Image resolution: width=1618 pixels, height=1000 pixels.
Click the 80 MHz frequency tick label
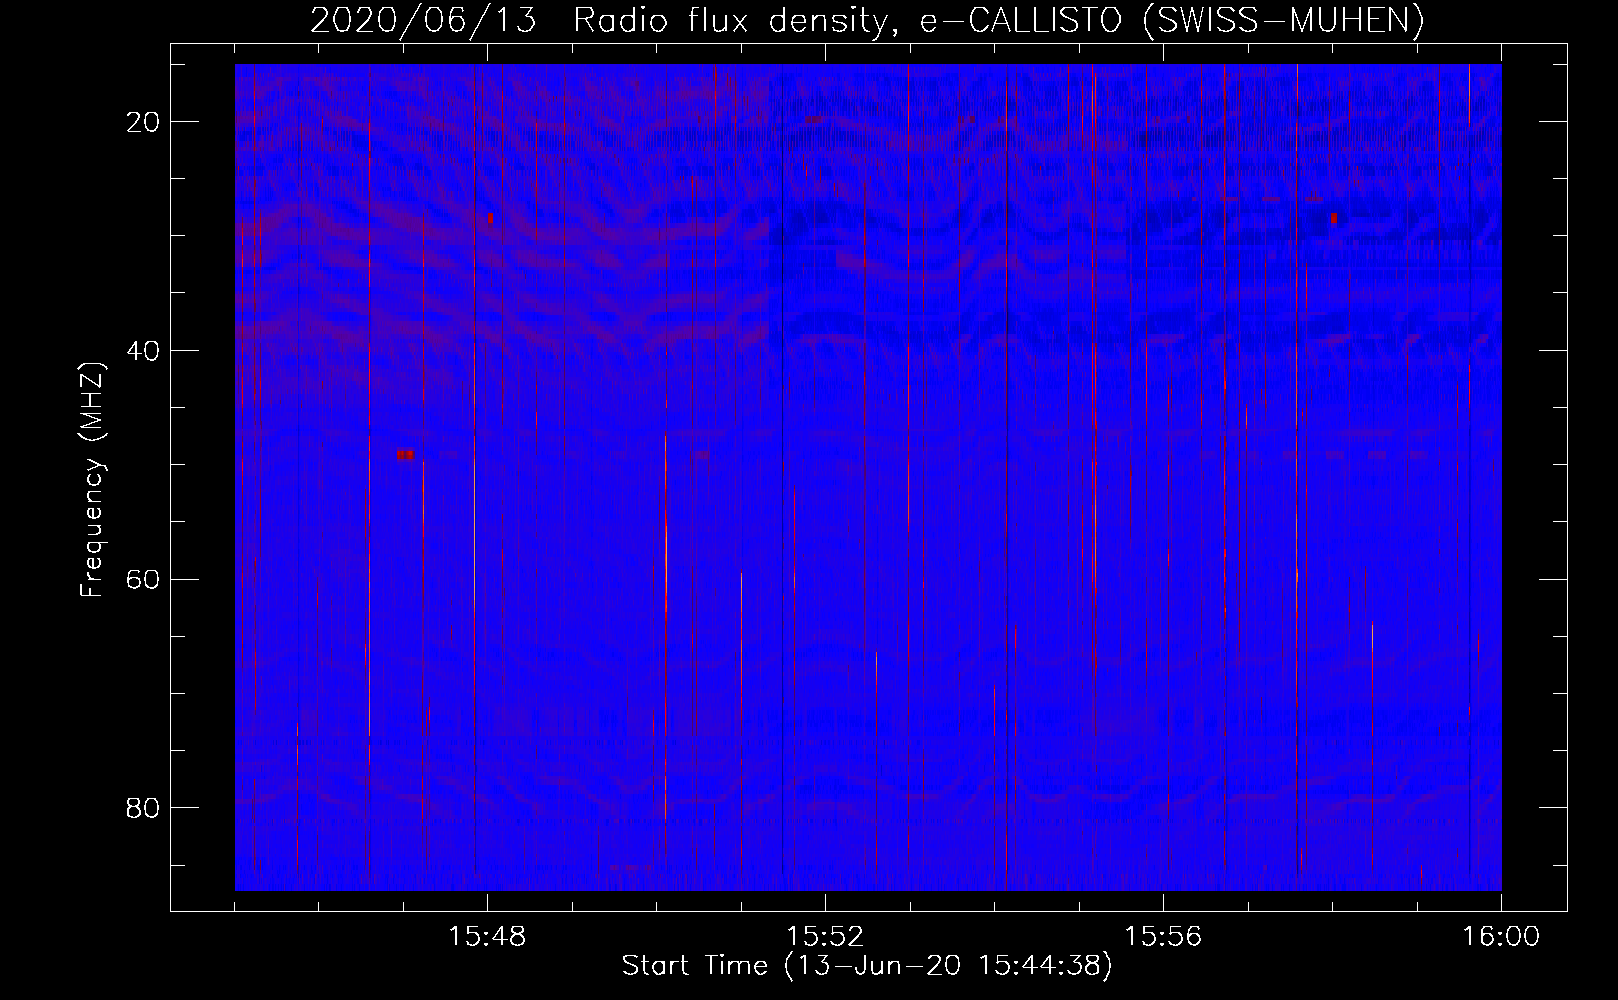[143, 808]
